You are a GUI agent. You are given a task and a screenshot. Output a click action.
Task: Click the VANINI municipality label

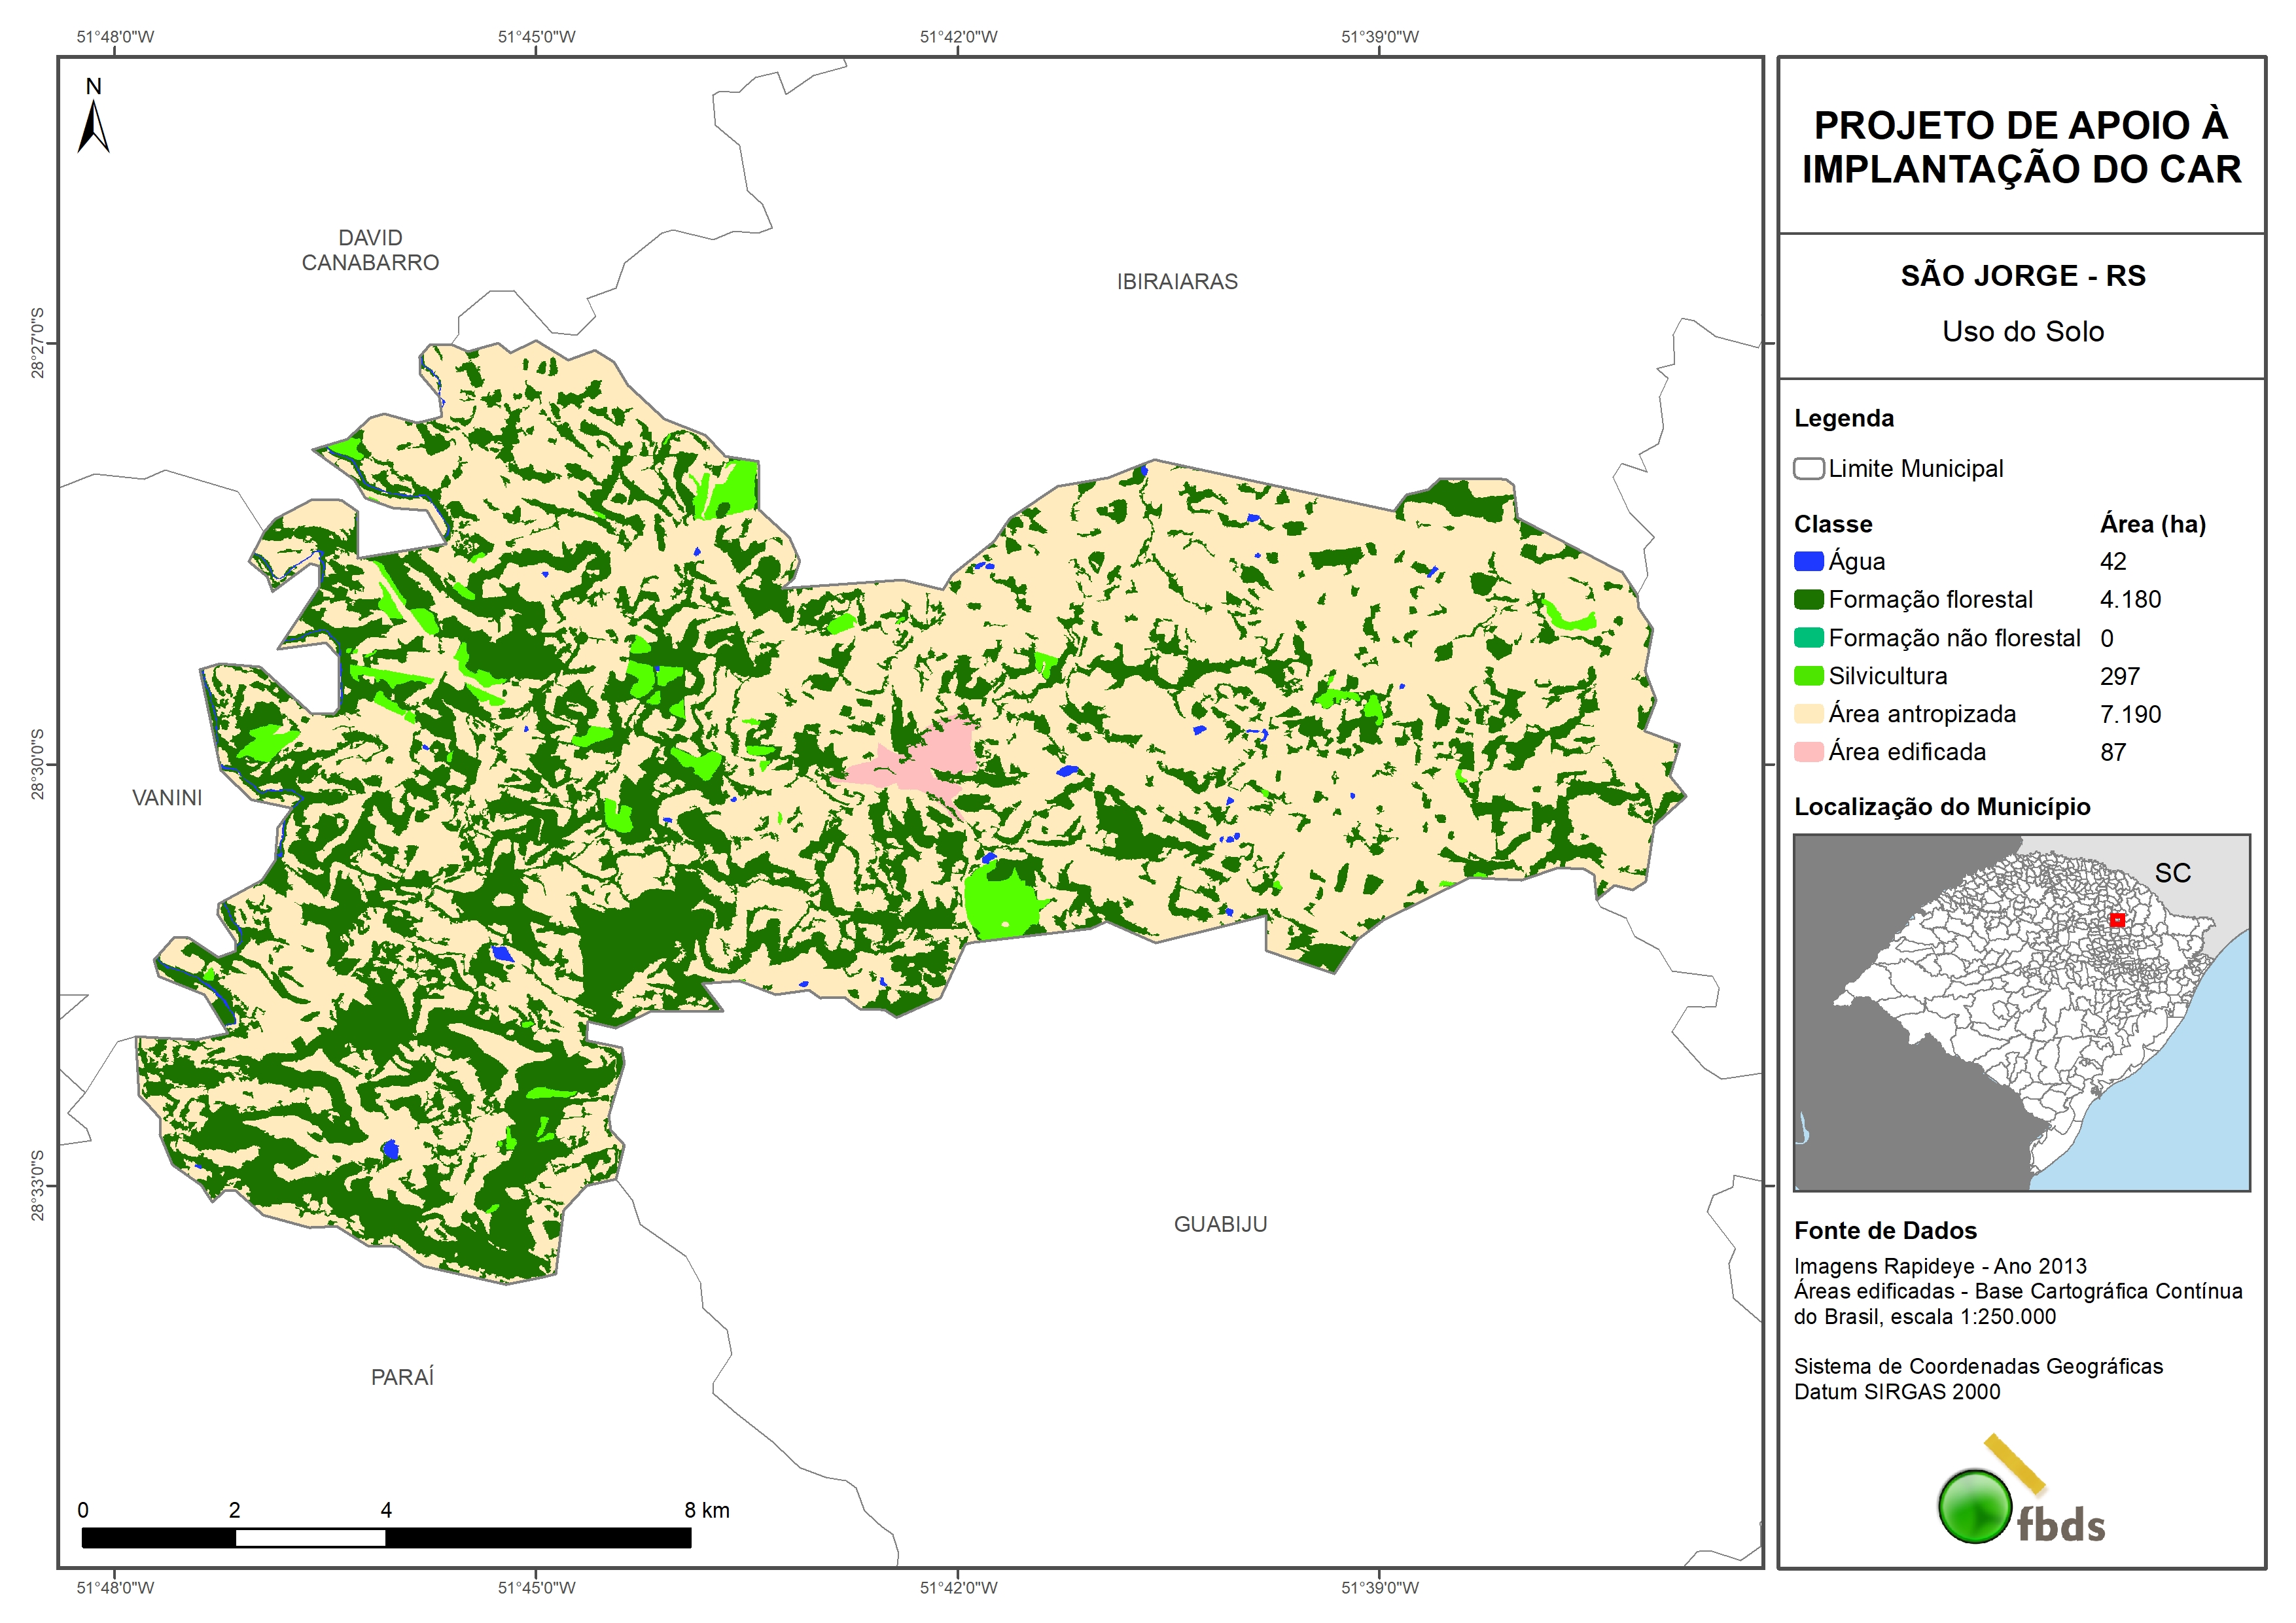(x=167, y=798)
